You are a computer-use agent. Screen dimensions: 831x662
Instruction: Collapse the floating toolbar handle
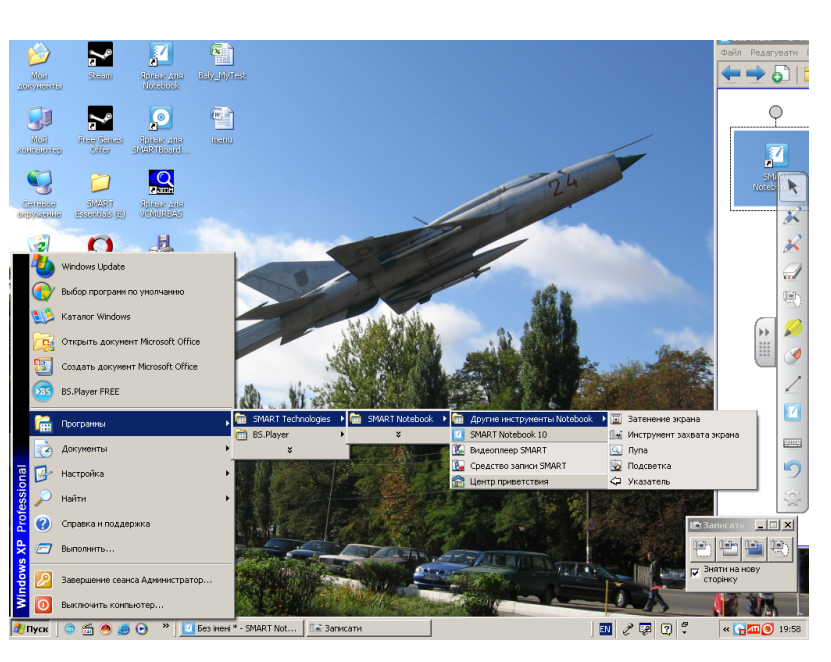pos(764,342)
